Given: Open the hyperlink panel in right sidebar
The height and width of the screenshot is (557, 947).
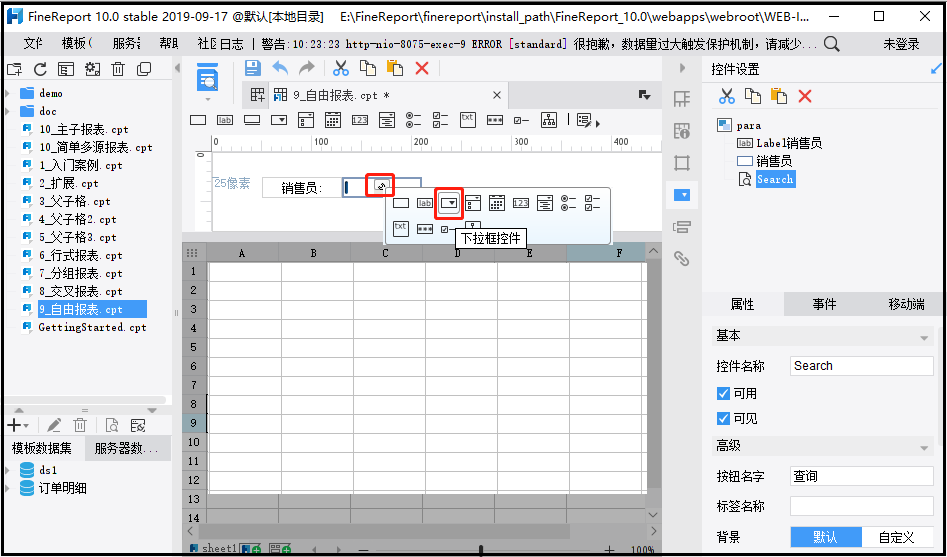Looking at the screenshot, I should (x=682, y=259).
